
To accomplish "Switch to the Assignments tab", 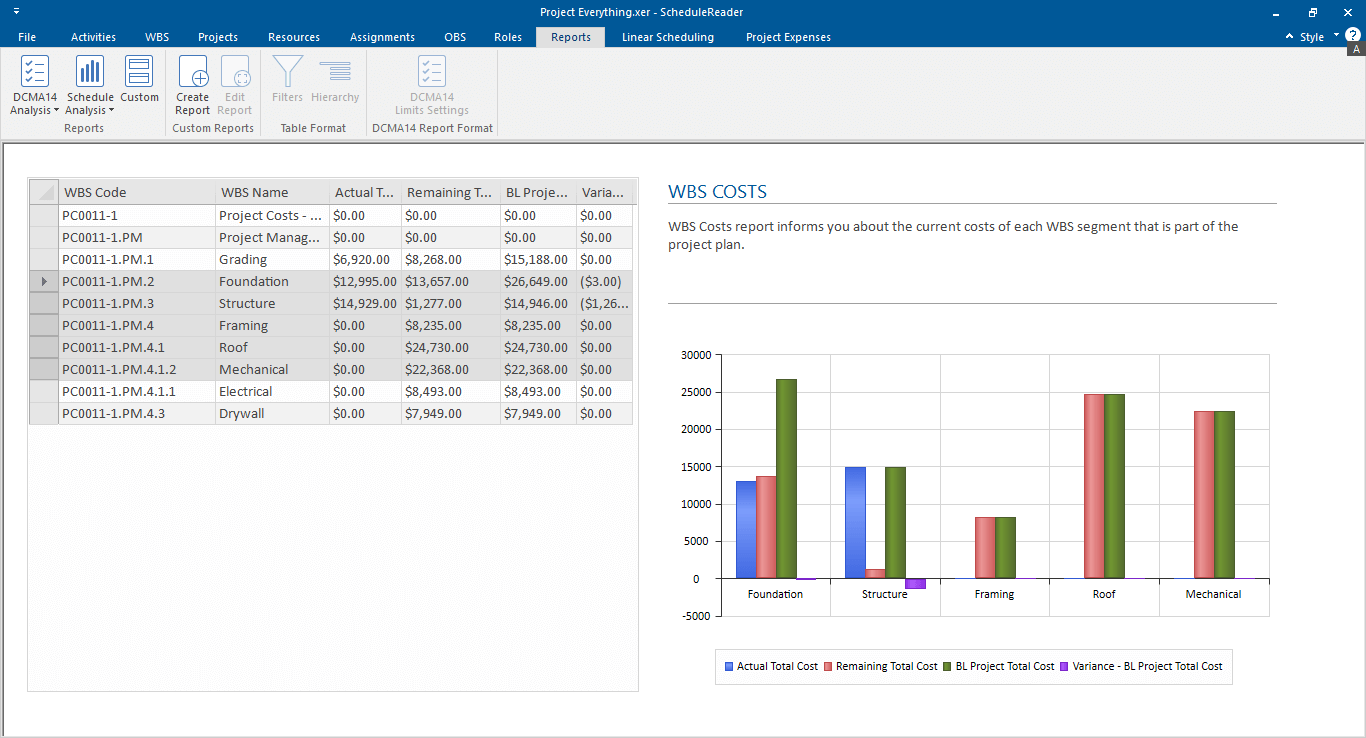I will pyautogui.click(x=382, y=37).
